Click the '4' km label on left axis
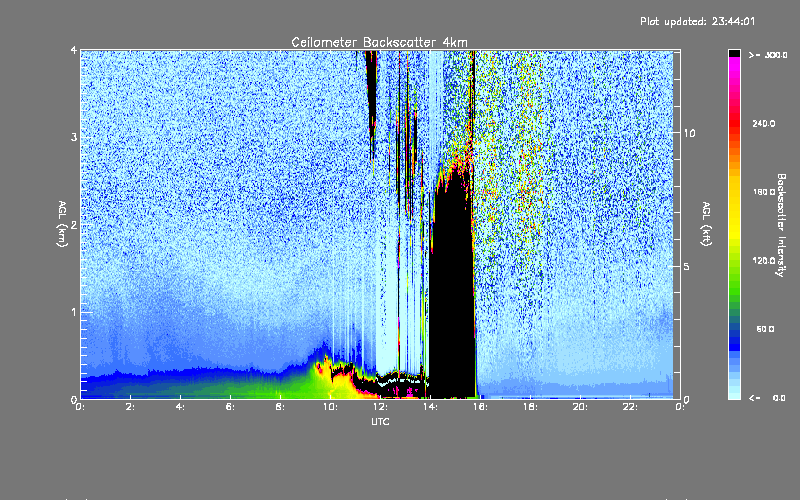The image size is (800, 500). pos(74,50)
